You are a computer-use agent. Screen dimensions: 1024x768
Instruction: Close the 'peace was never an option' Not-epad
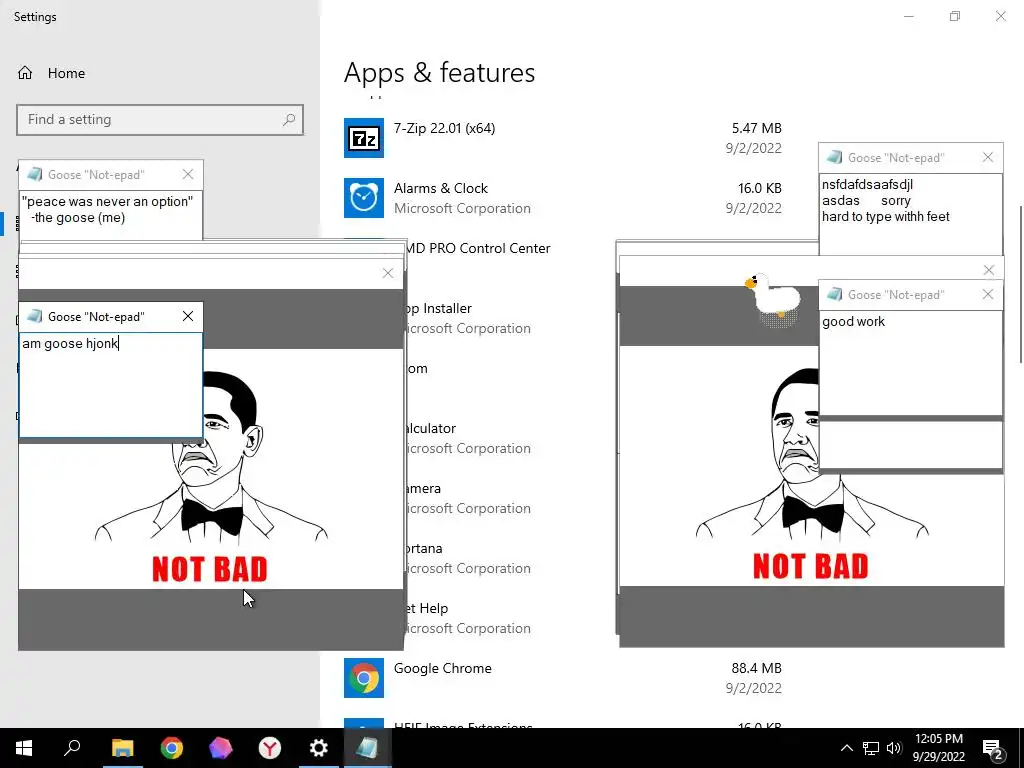tap(188, 174)
